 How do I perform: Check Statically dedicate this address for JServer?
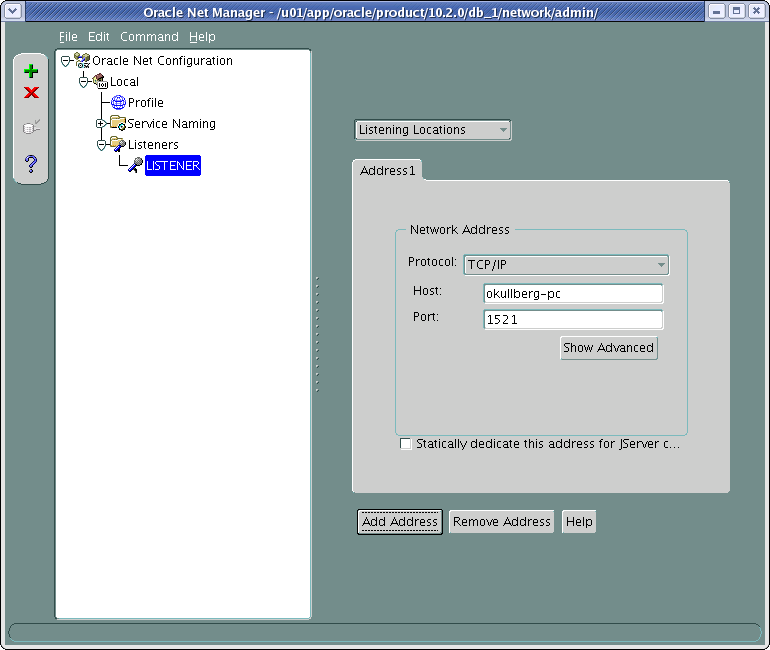coord(406,444)
